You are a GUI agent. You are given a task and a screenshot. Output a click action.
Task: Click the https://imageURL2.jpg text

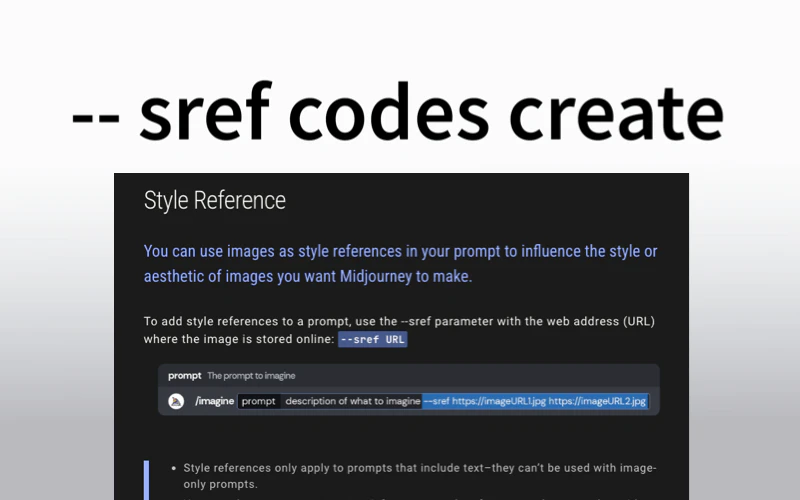597,401
